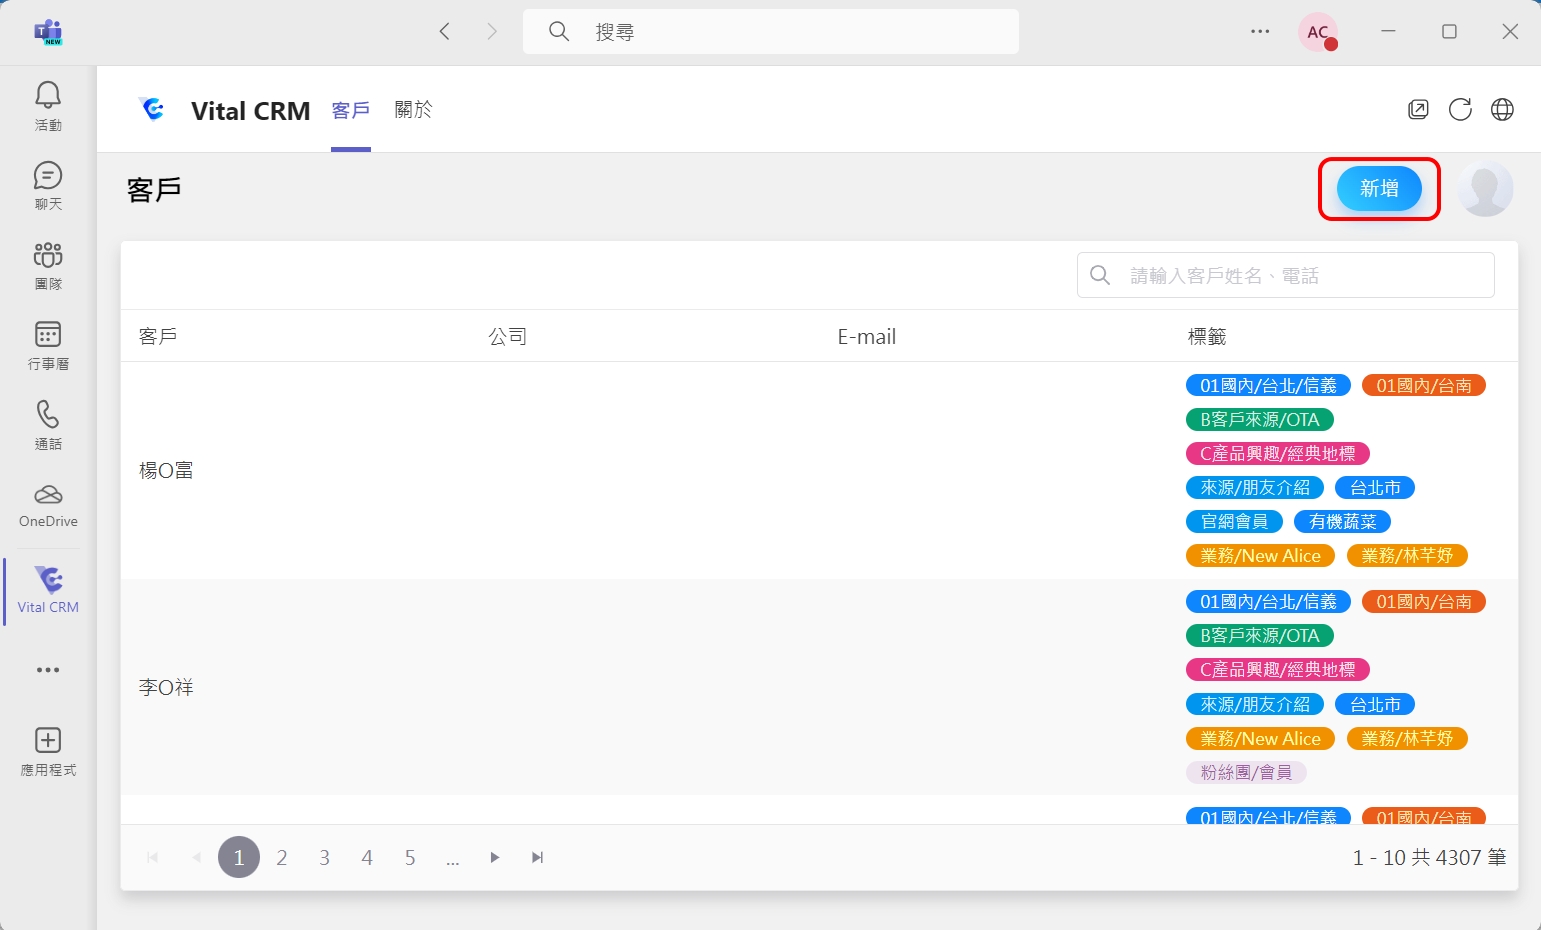Image resolution: width=1541 pixels, height=930 pixels.
Task: Open customer 楊O富 row
Action: (x=166, y=471)
